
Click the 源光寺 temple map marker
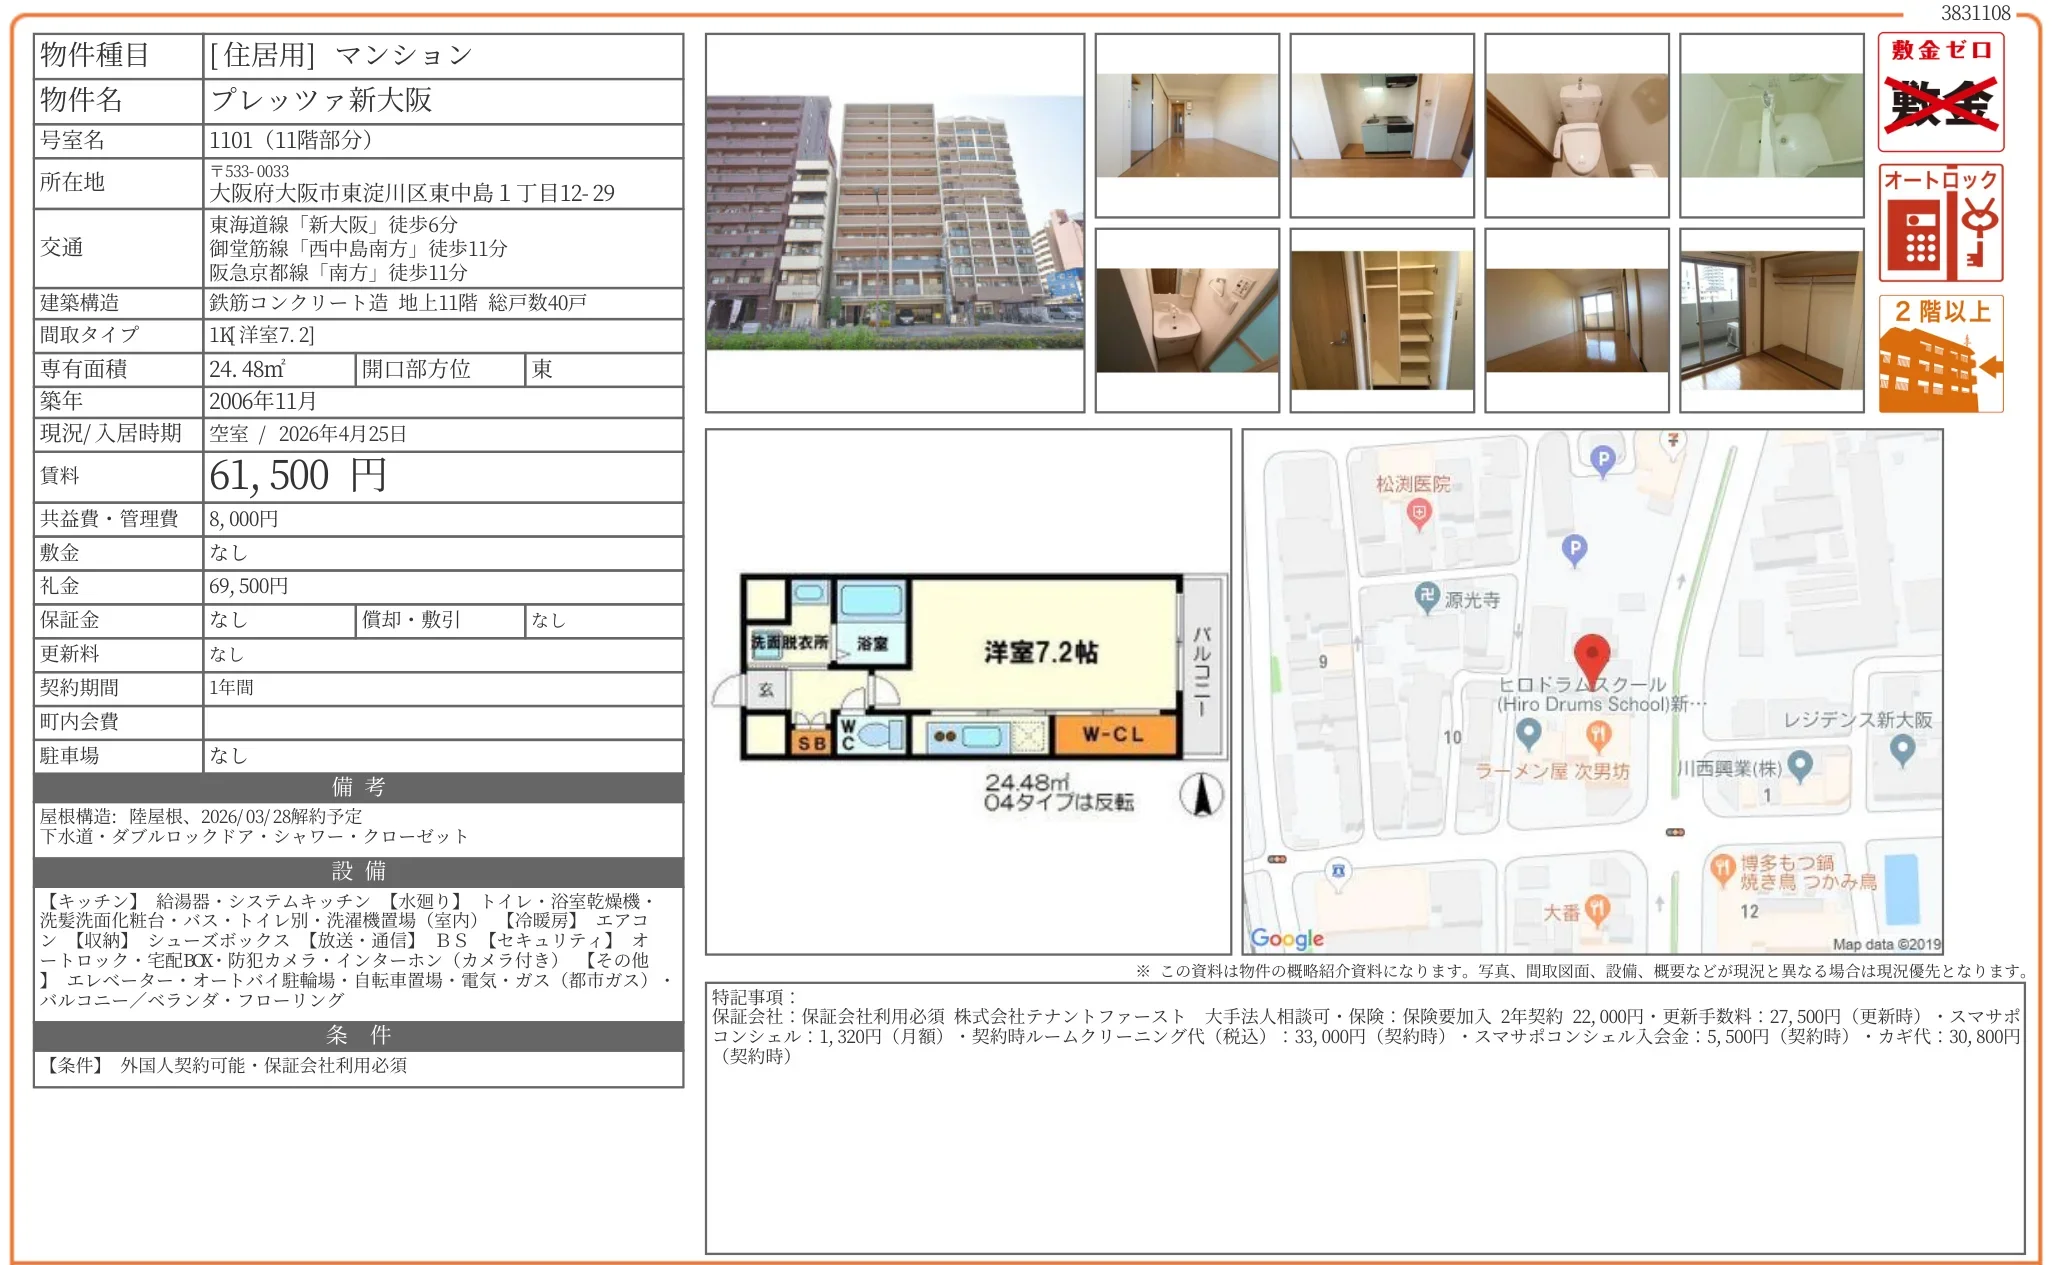coord(1427,597)
